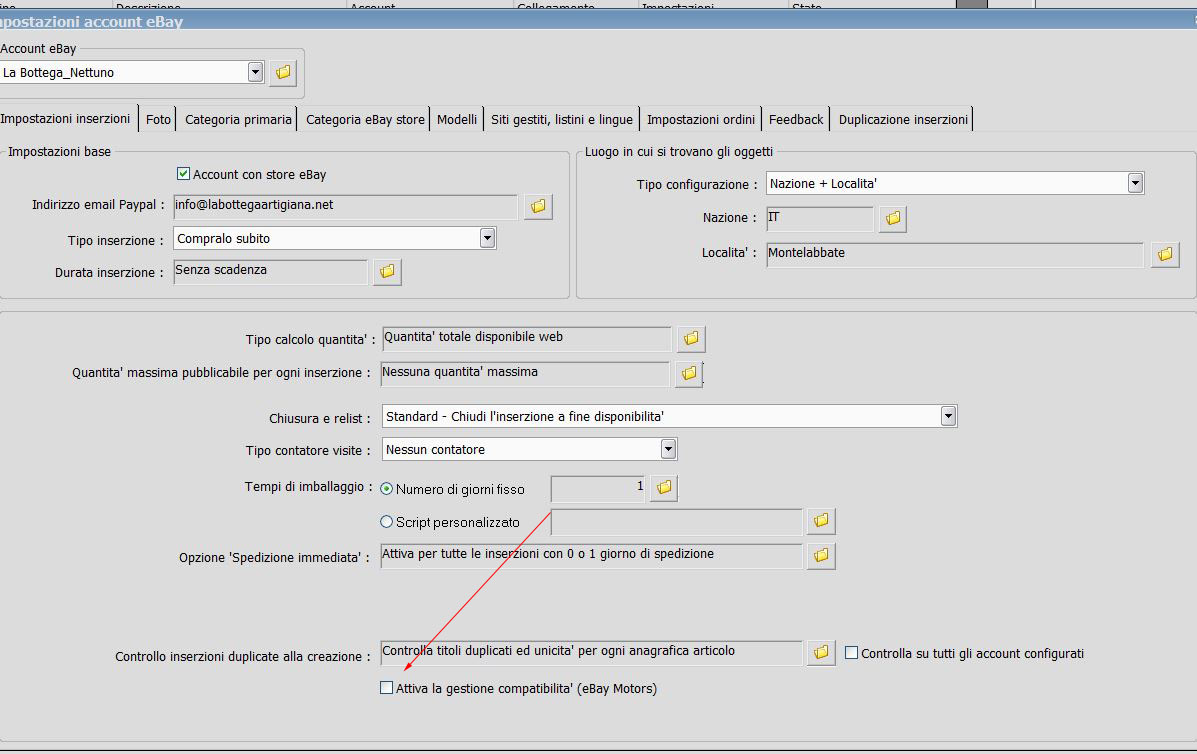
Task: Open Duplicazione inserzioni tab
Action: [903, 119]
